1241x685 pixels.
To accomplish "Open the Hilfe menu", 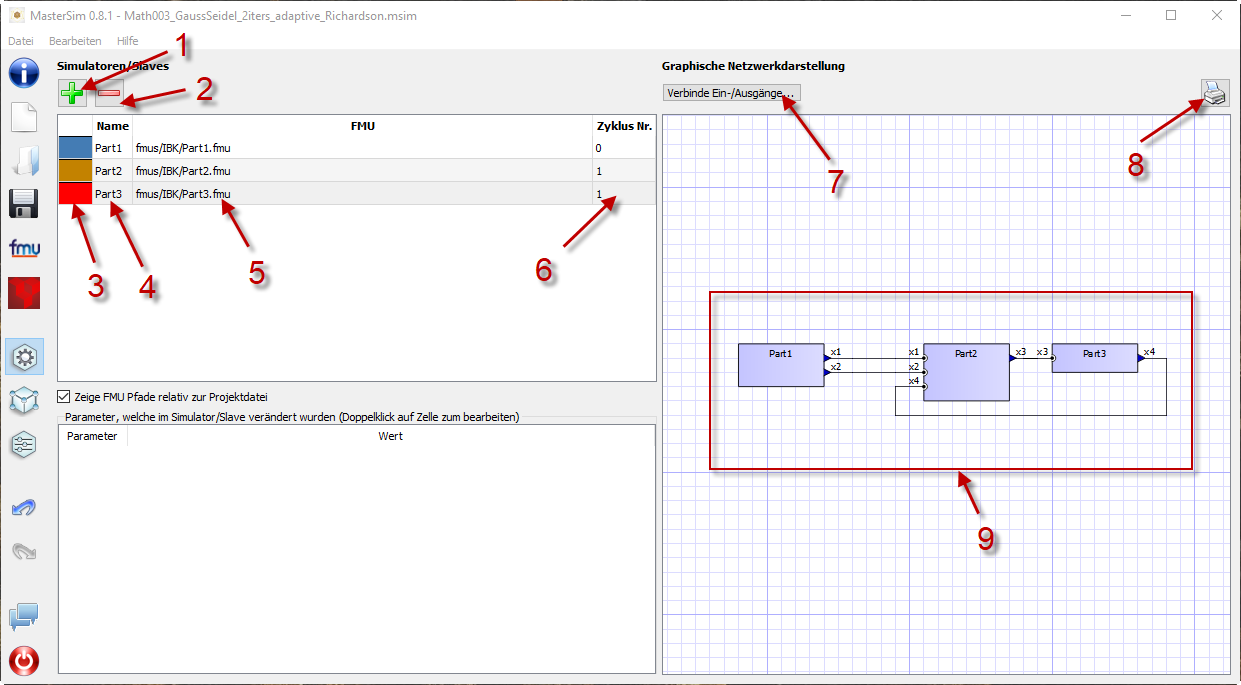I will click(x=128, y=41).
